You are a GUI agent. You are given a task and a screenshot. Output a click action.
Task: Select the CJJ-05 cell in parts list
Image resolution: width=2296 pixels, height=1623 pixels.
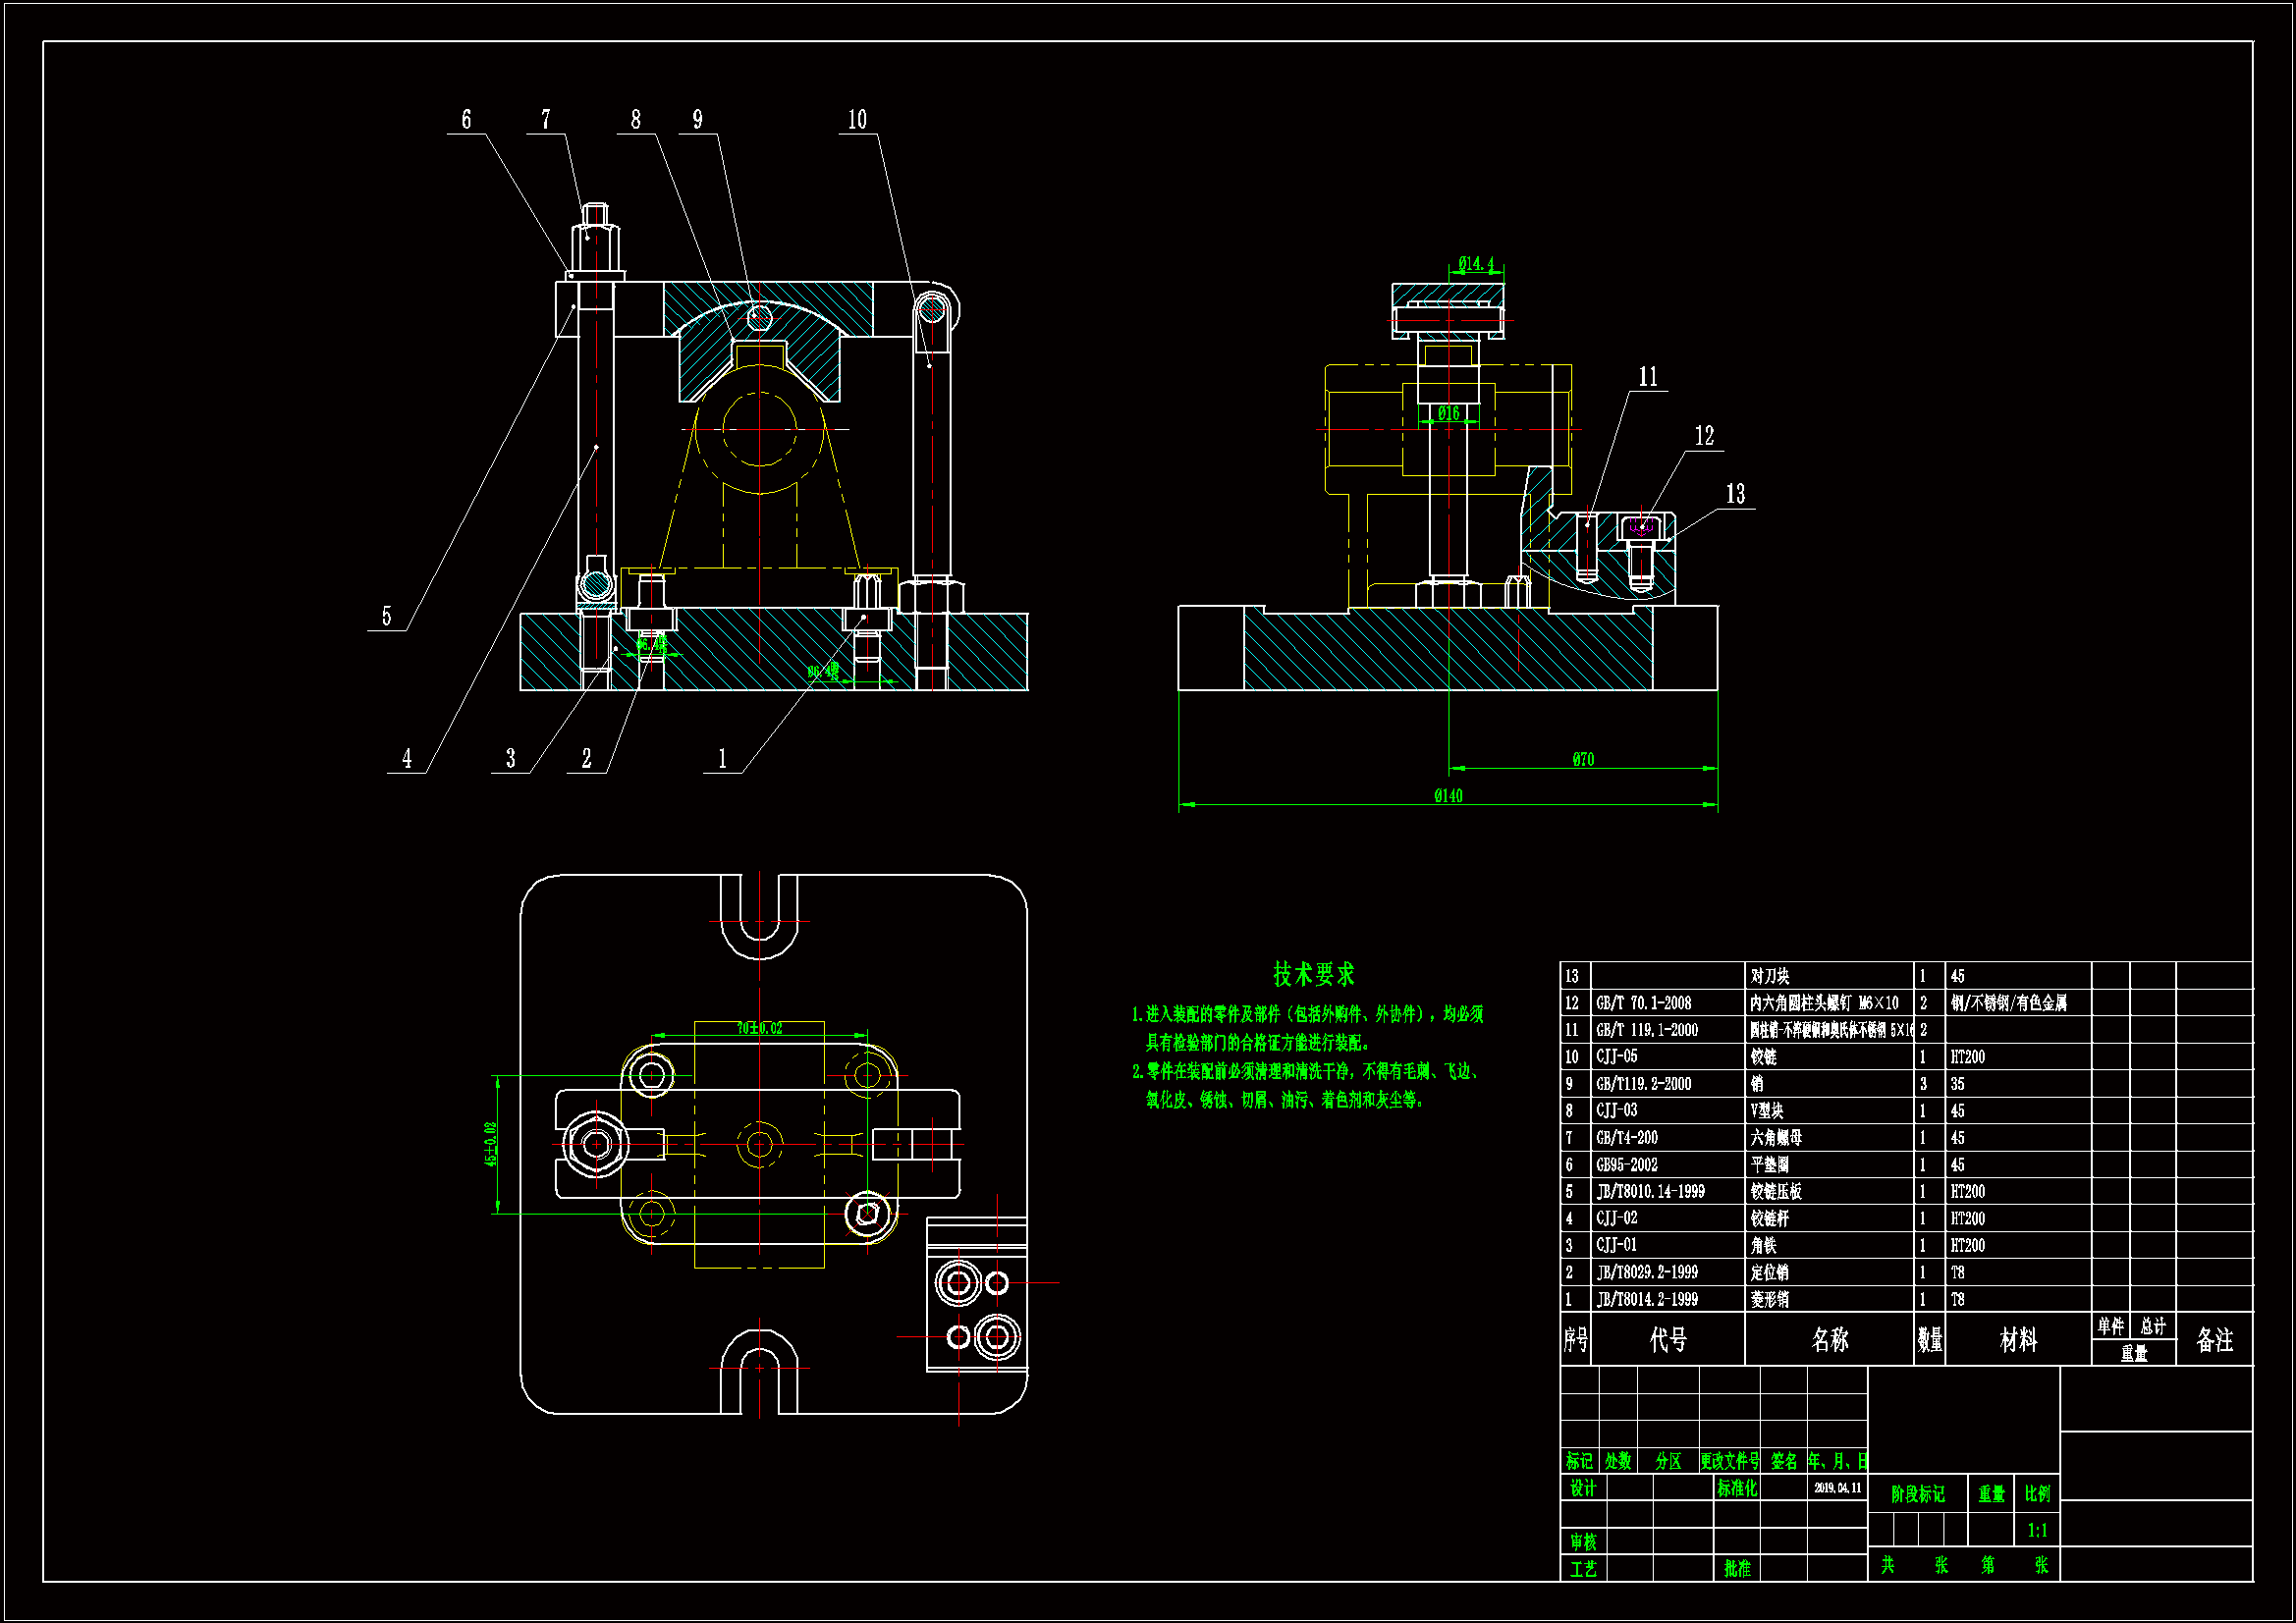point(1617,1057)
